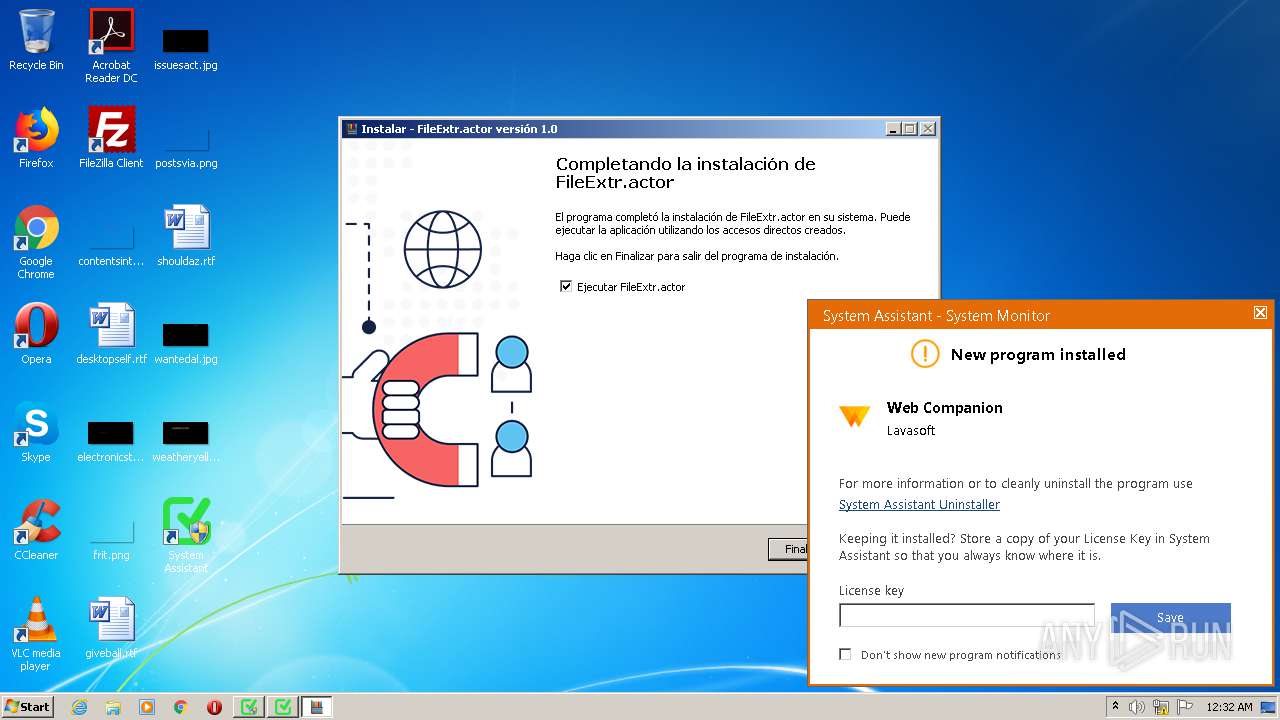Select issuesact.jpg file on desktop
1280x720 pixels.
(x=186, y=48)
